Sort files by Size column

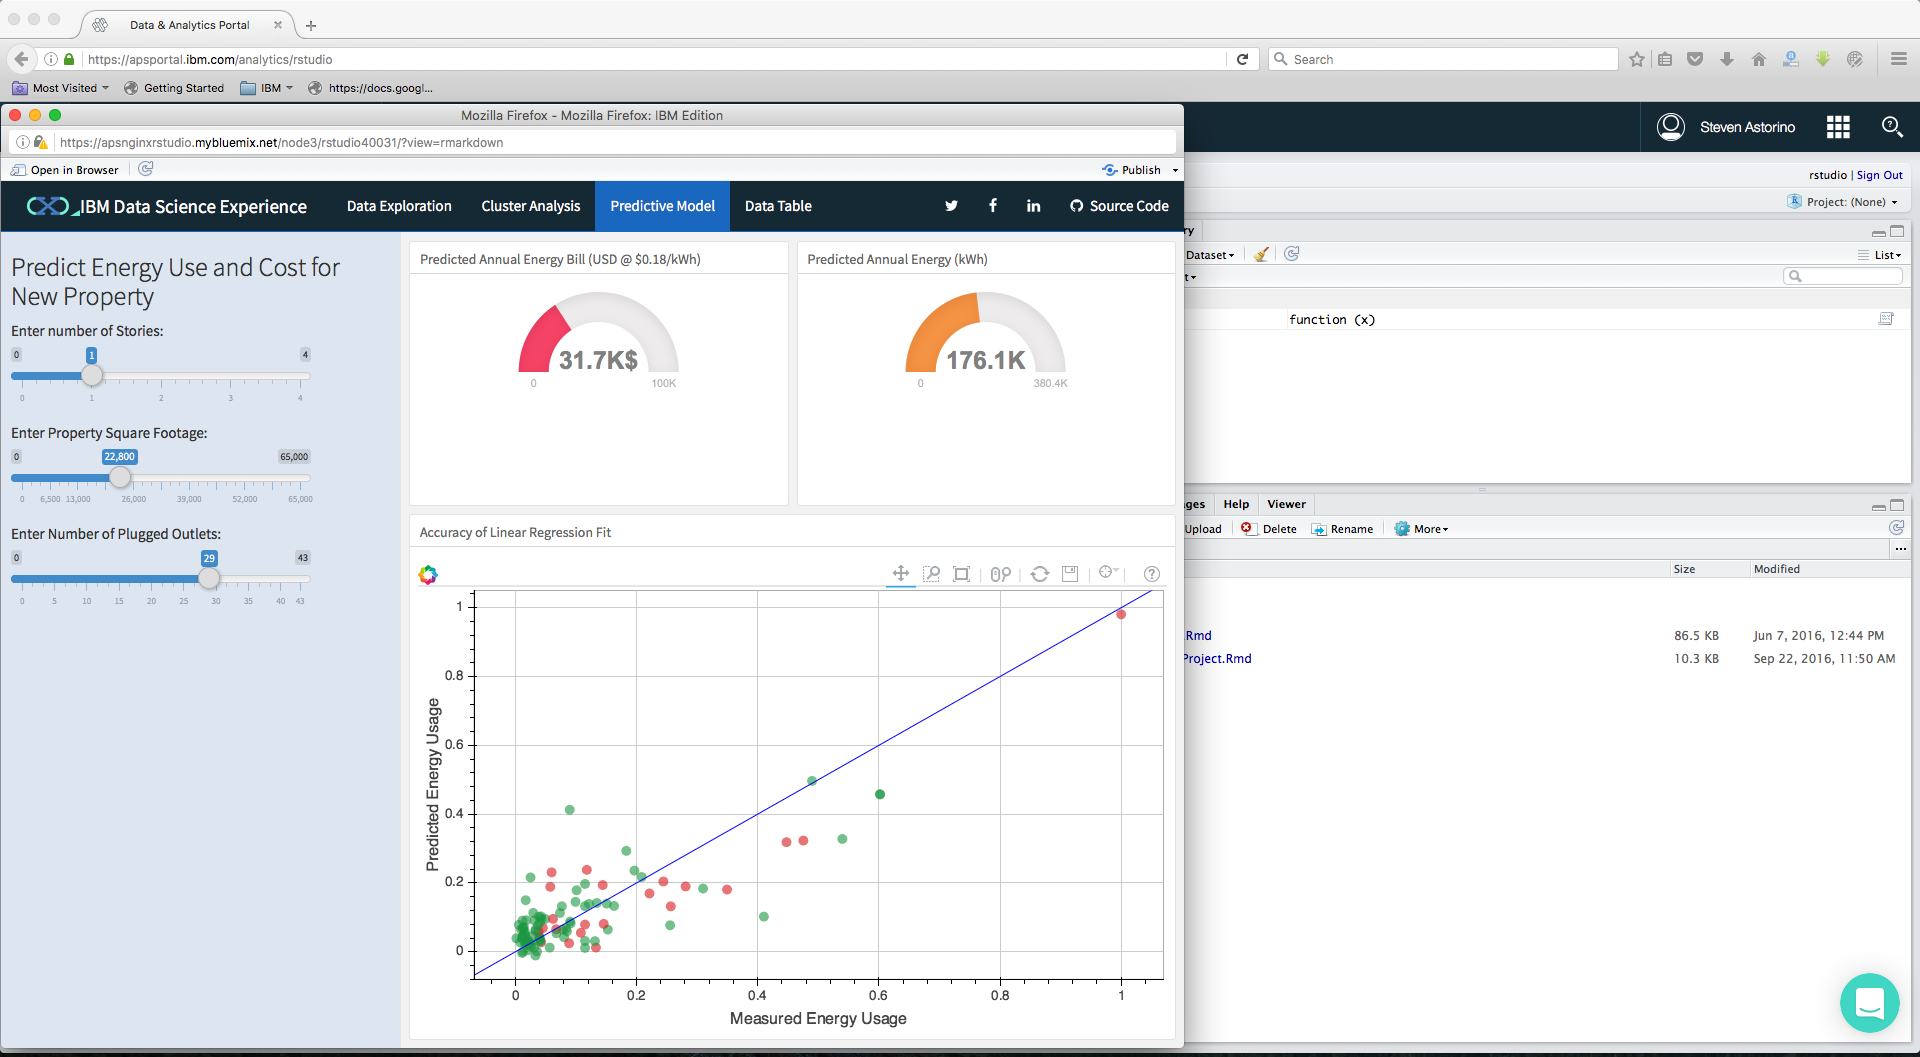click(1685, 569)
